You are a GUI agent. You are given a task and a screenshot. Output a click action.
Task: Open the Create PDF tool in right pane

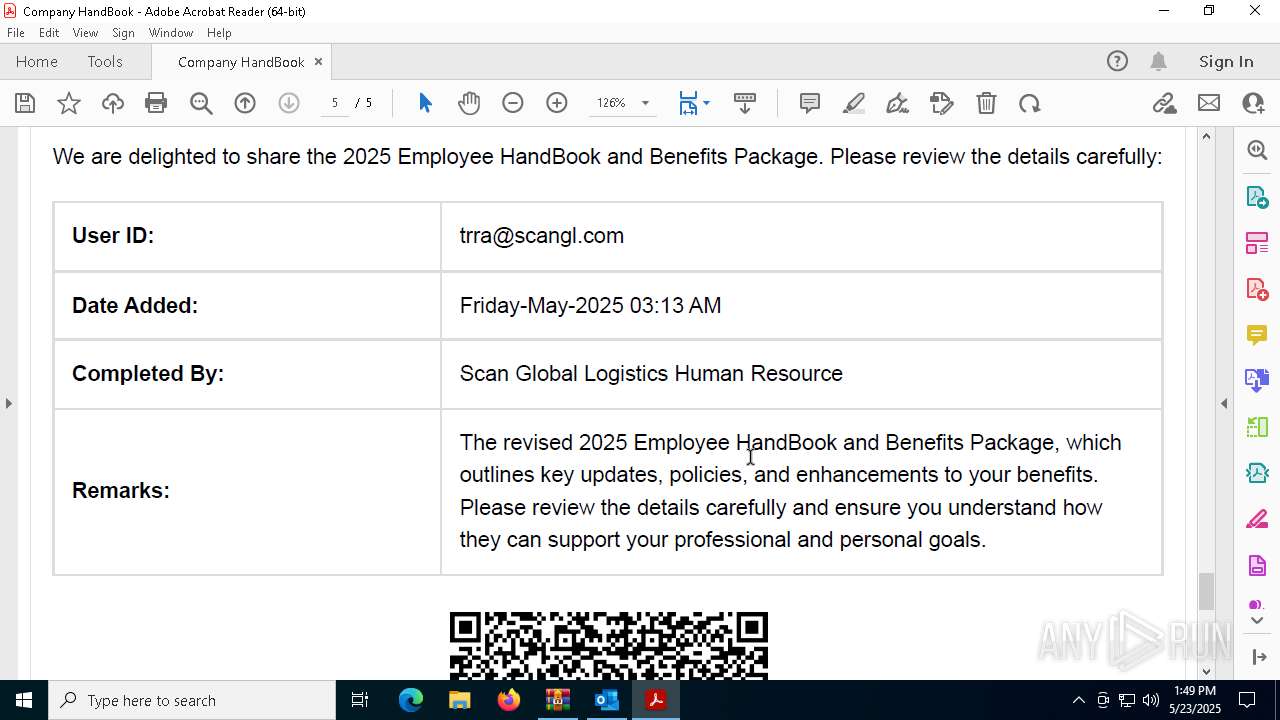[x=1257, y=289]
